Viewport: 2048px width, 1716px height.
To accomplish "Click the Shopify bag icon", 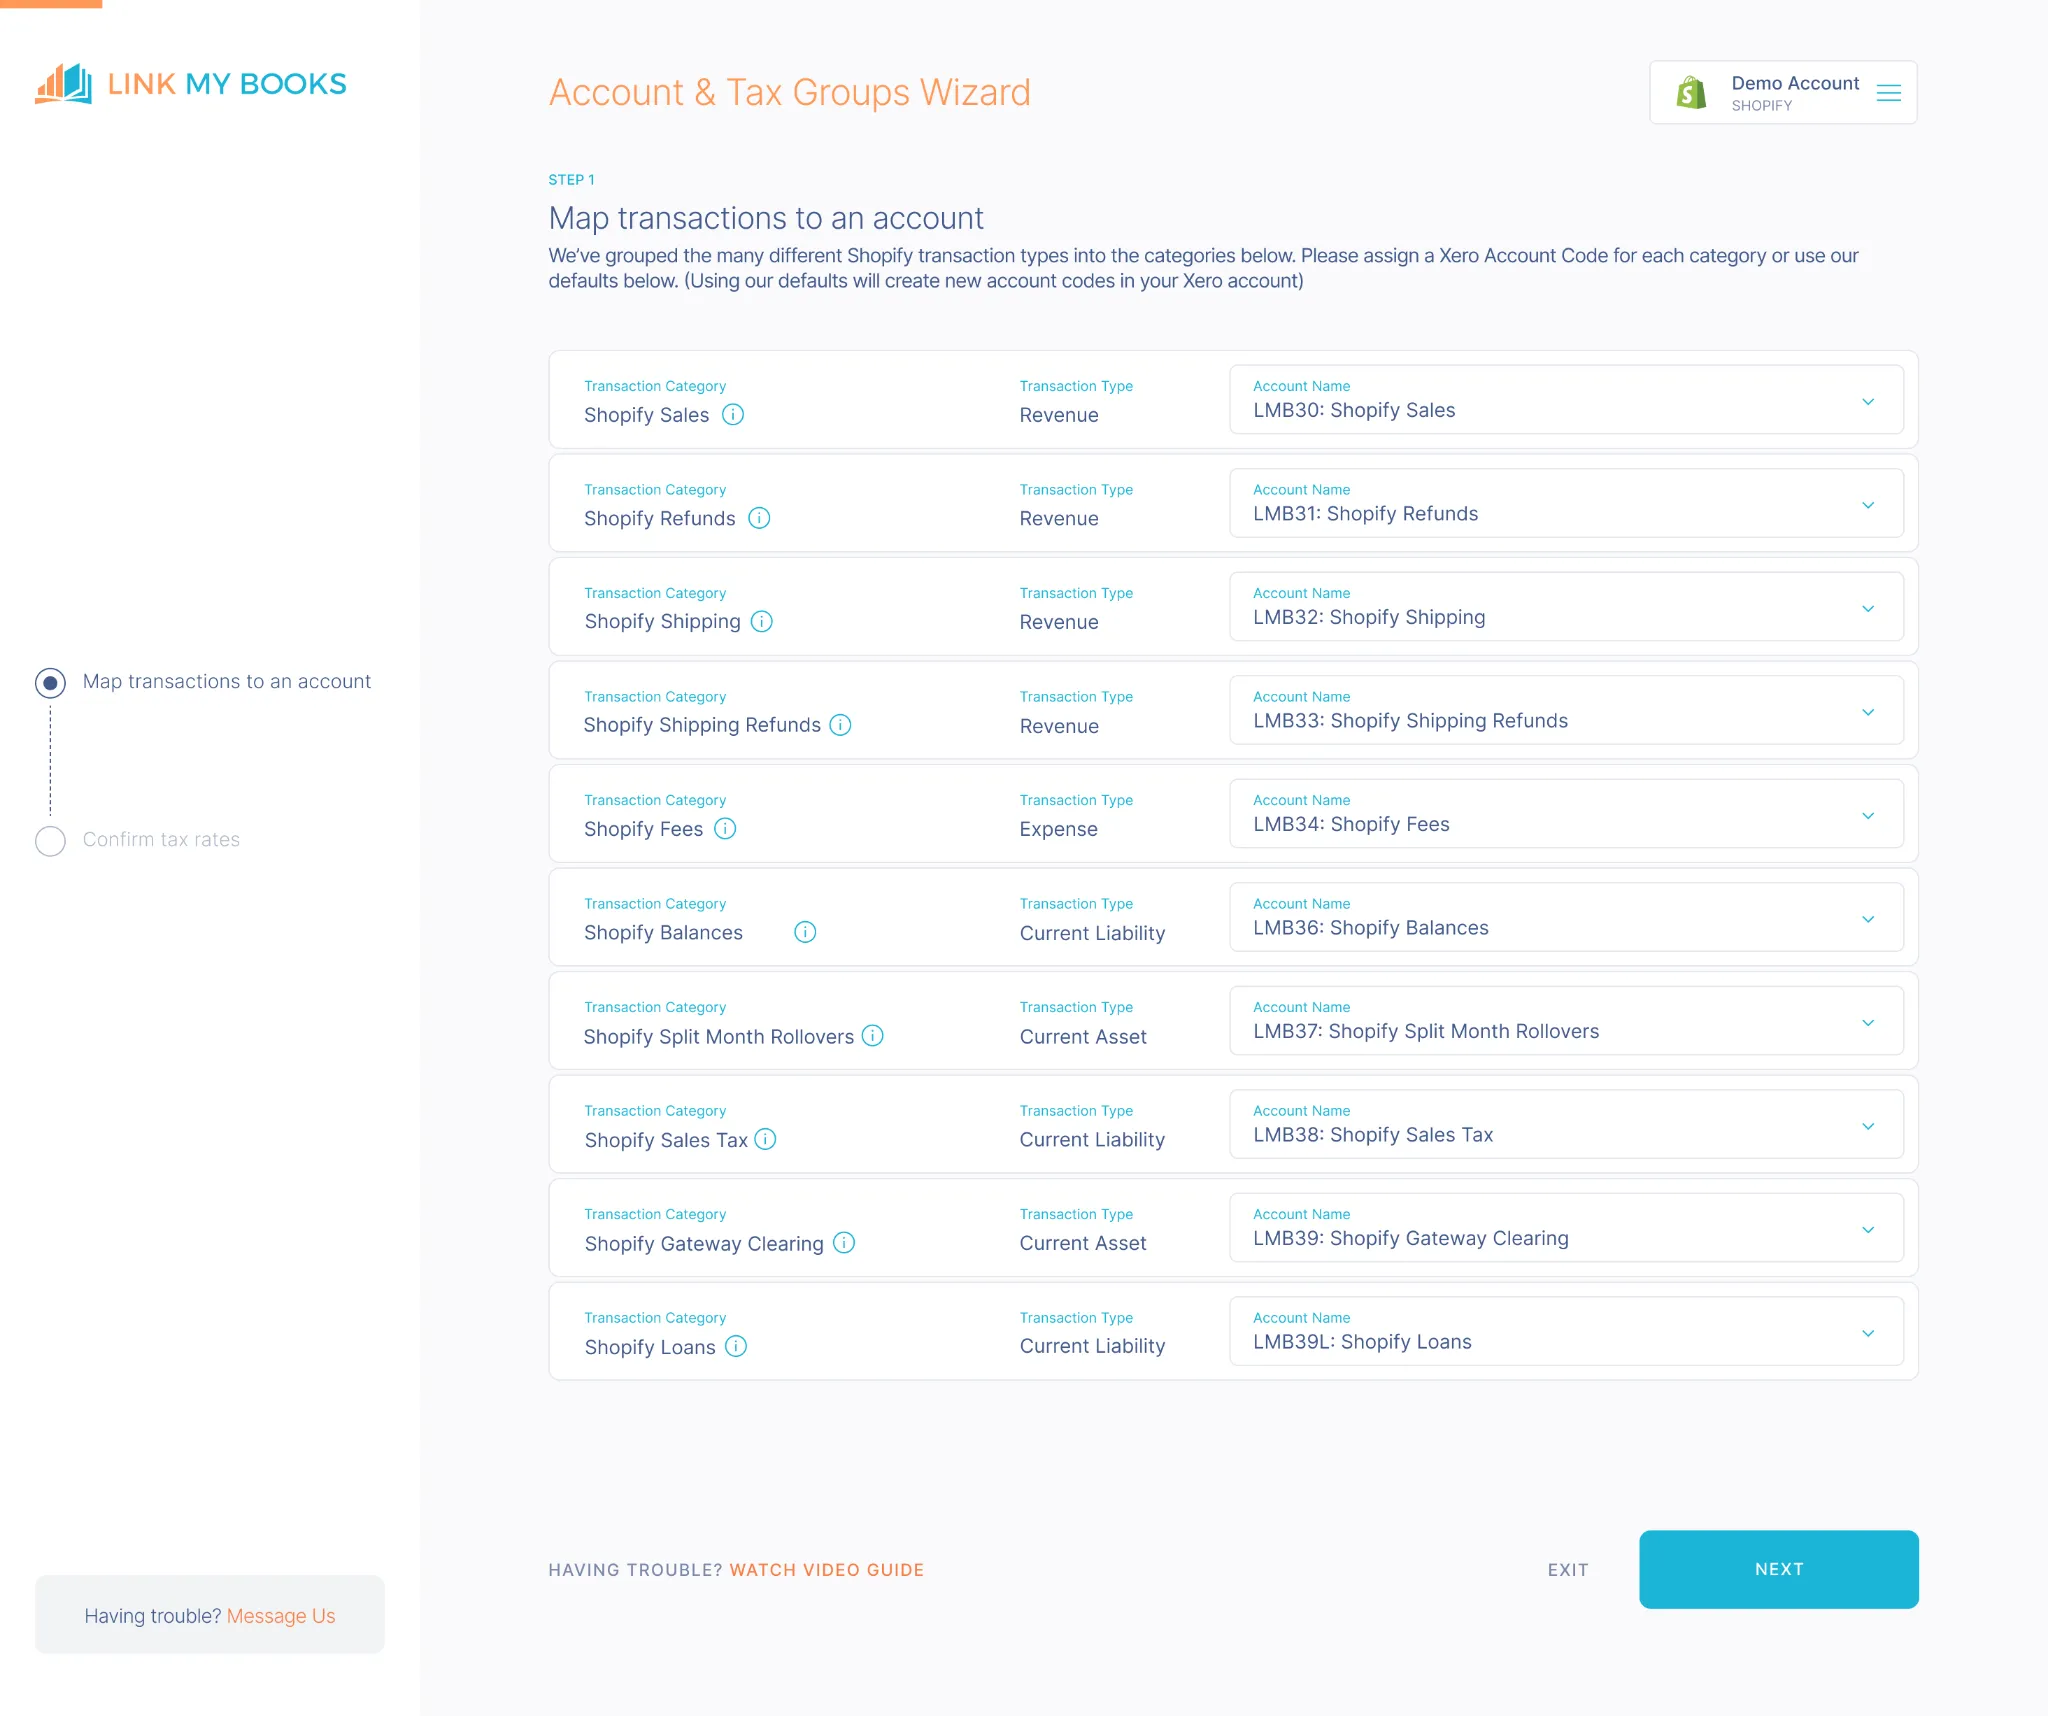I will tap(1691, 93).
